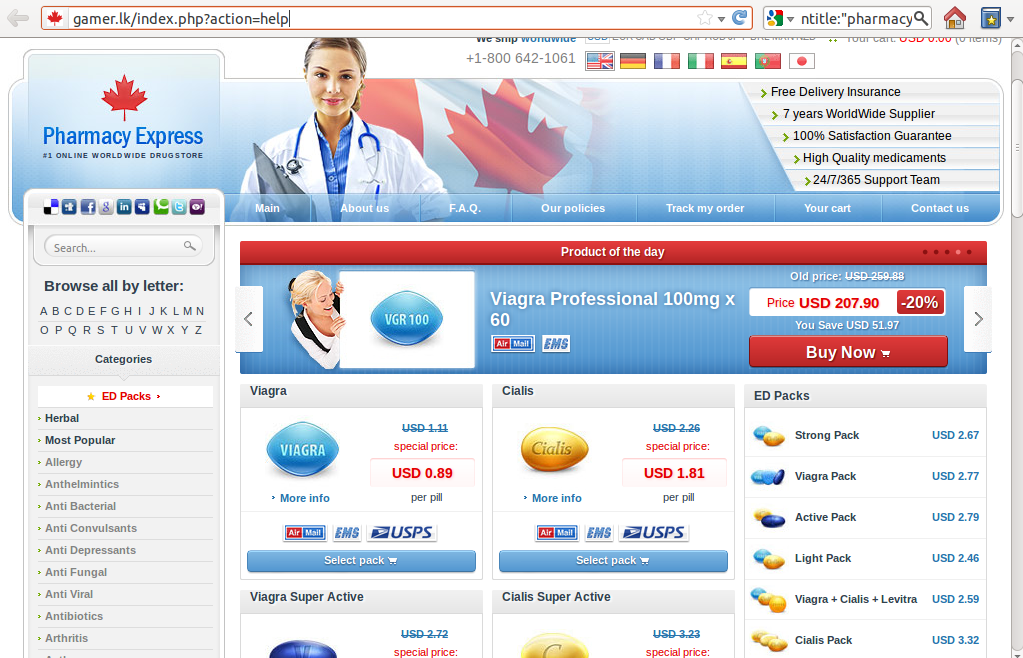The image size is (1023, 658).
Task: Click the Buy Now button
Action: [x=848, y=352]
